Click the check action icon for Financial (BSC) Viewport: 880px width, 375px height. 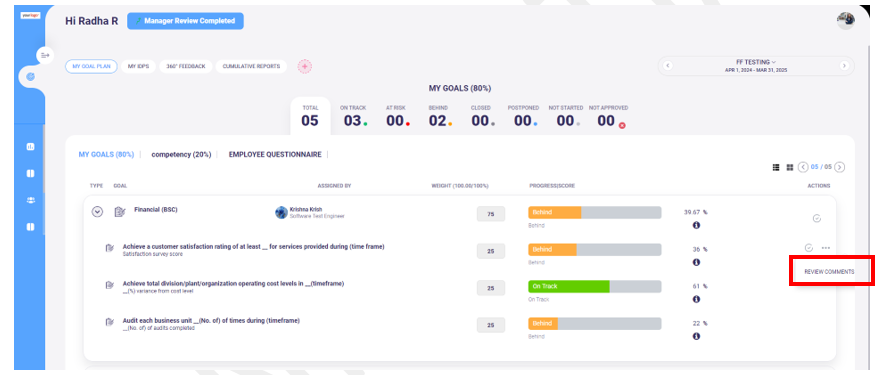tap(817, 218)
